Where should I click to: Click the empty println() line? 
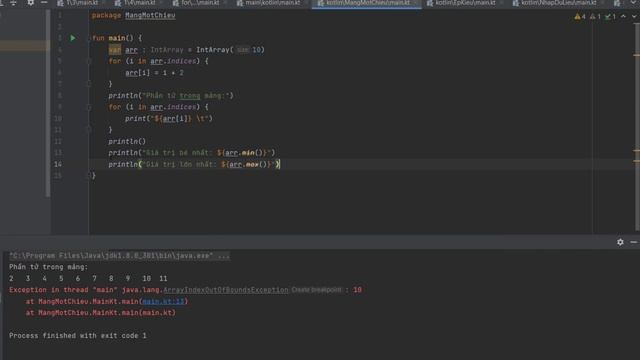pyautogui.click(x=127, y=141)
